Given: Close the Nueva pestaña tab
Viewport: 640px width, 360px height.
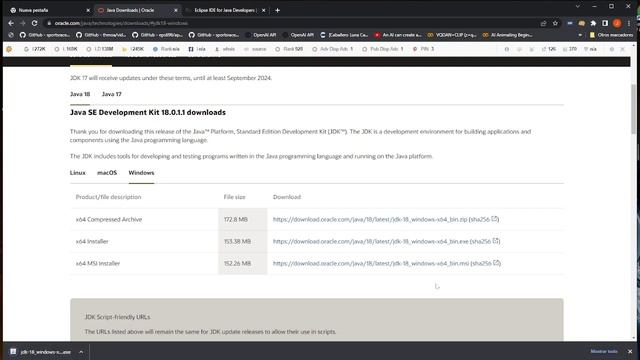Looking at the screenshot, I should [88, 10].
